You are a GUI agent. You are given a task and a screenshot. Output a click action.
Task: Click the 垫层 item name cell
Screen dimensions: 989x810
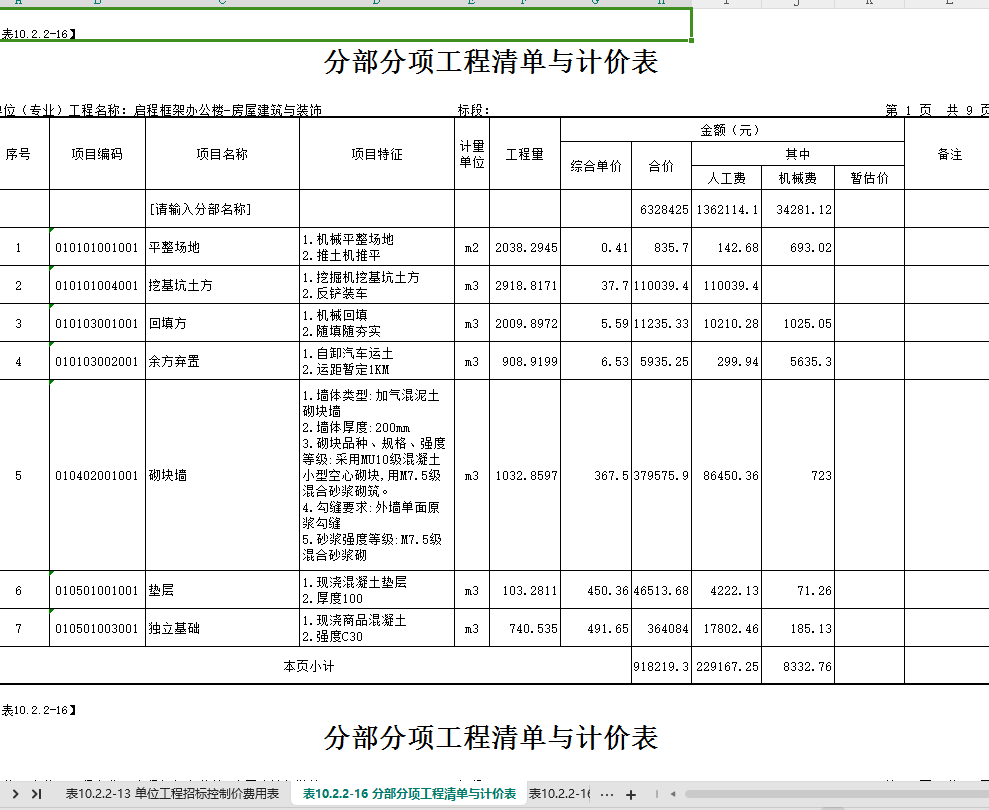pyautogui.click(x=222, y=590)
